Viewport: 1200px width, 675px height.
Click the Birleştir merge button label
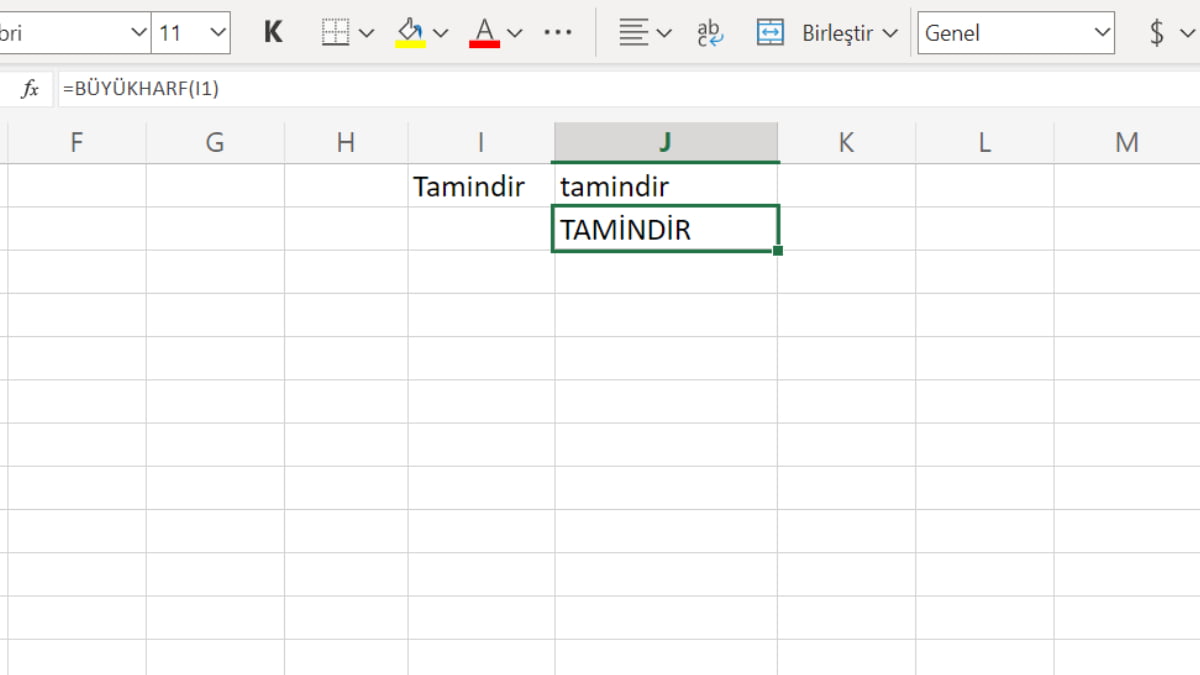[x=838, y=33]
